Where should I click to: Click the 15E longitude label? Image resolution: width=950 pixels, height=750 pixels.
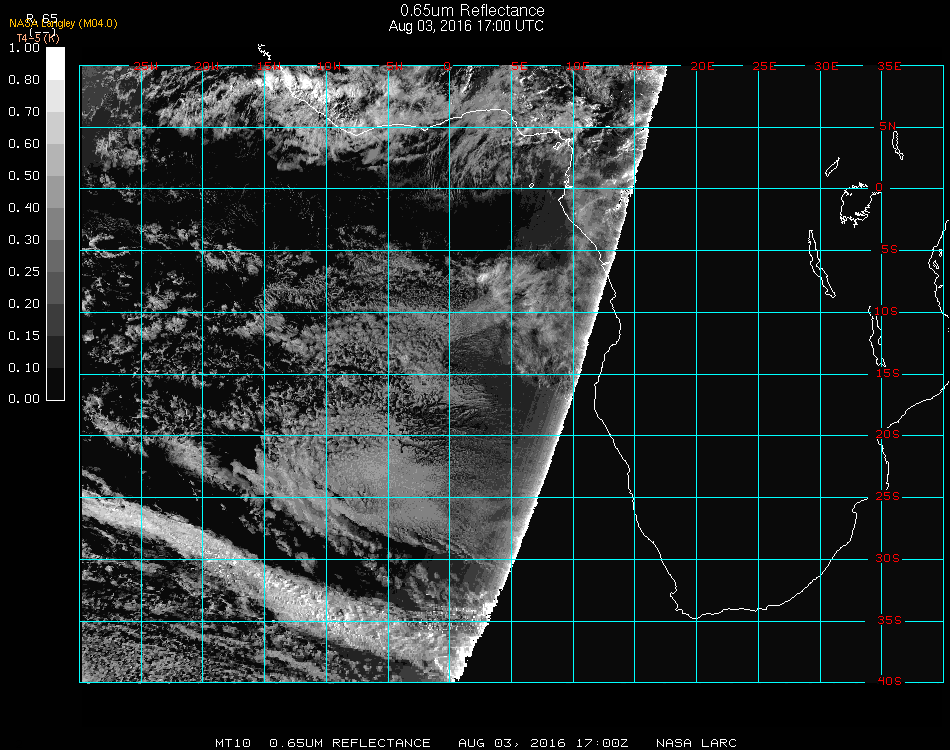(x=640, y=66)
